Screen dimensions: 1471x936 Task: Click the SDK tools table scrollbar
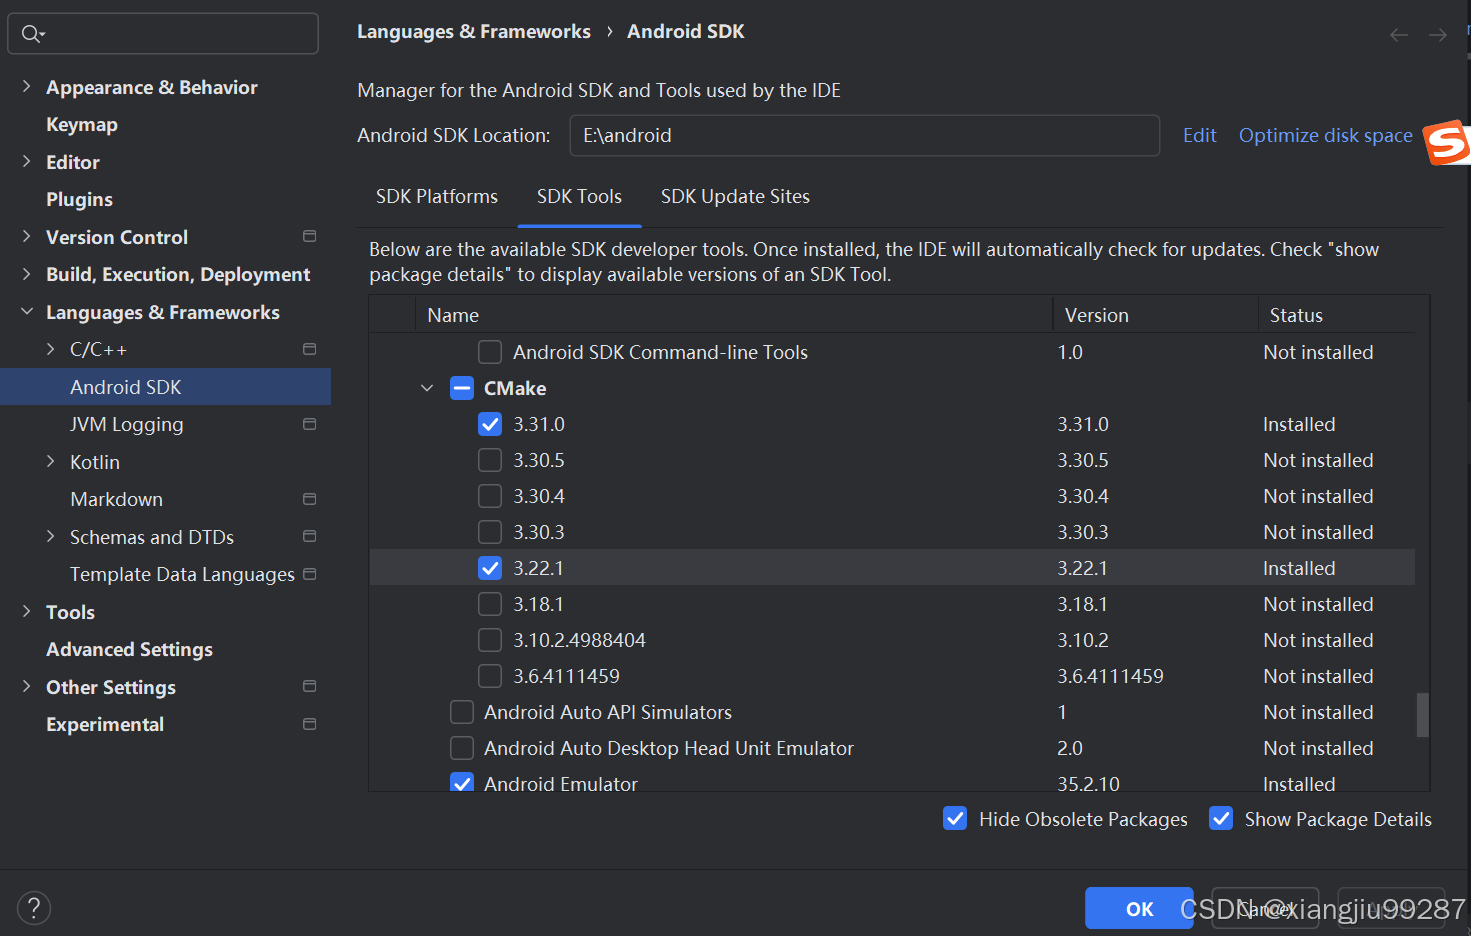coord(1422,714)
